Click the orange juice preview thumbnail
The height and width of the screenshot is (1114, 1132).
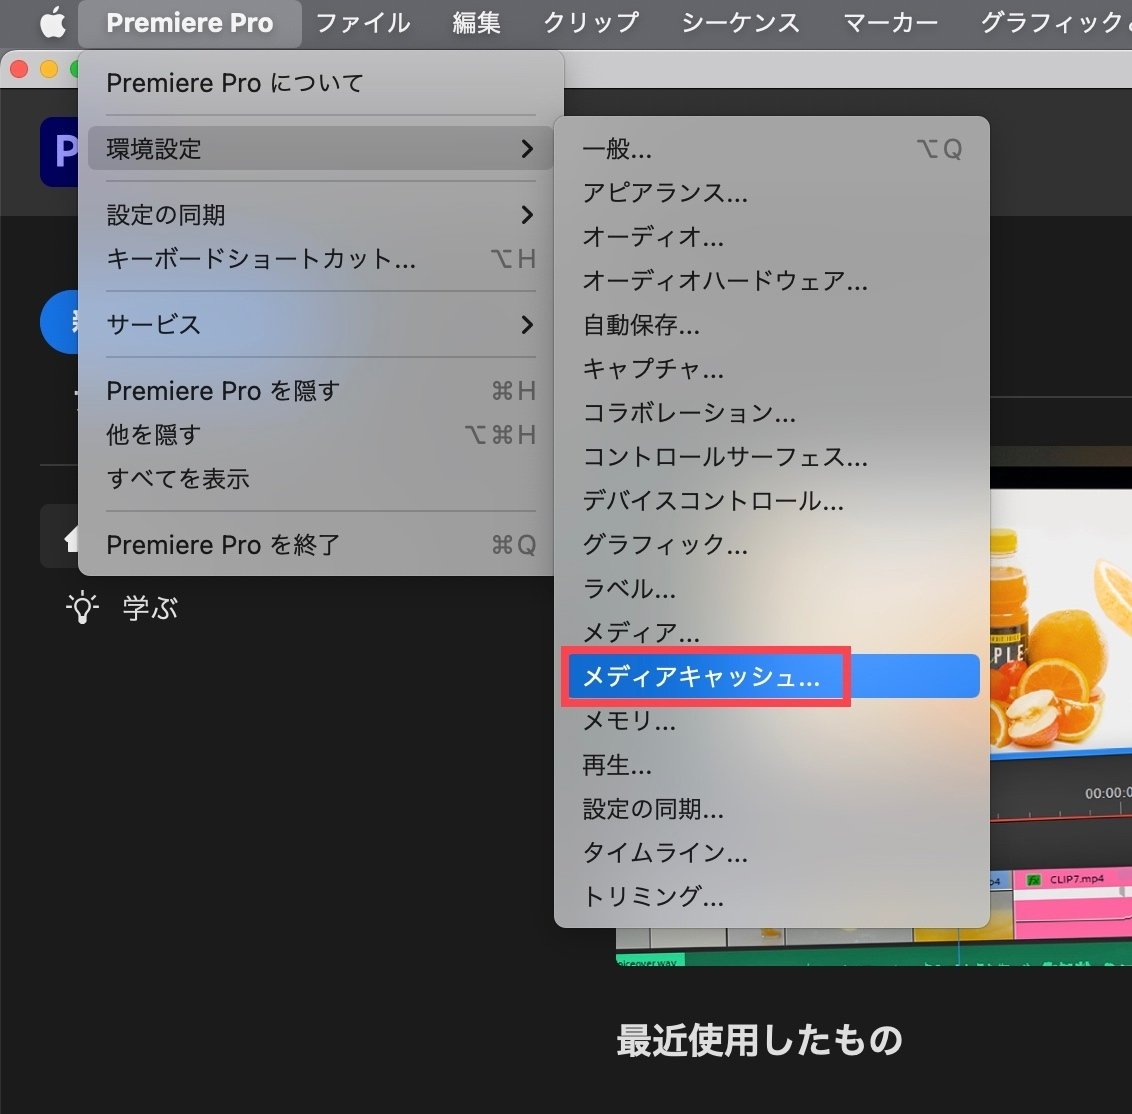point(1061,621)
